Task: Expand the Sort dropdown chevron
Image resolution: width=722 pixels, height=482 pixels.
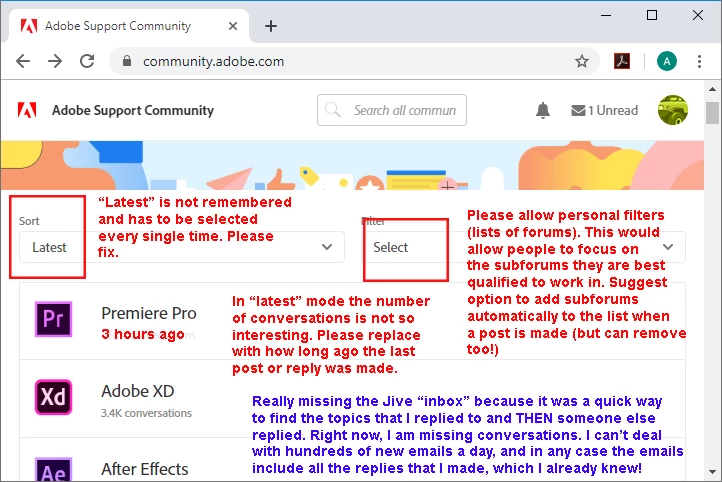Action: pos(327,247)
